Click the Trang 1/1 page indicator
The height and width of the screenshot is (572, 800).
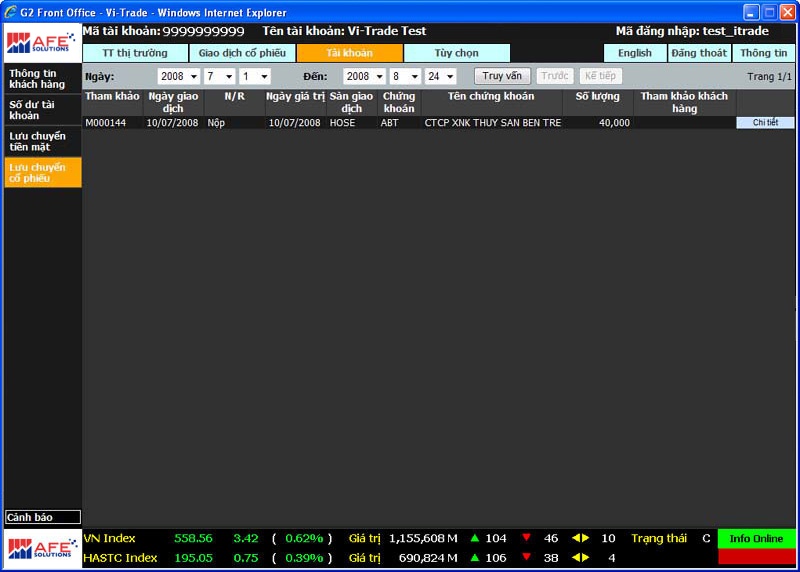point(769,77)
